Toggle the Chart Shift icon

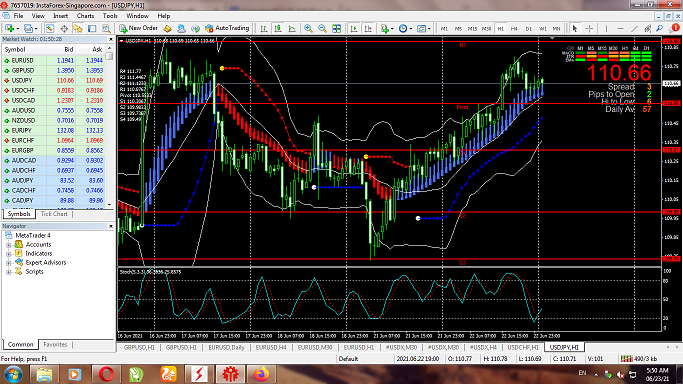[368, 28]
